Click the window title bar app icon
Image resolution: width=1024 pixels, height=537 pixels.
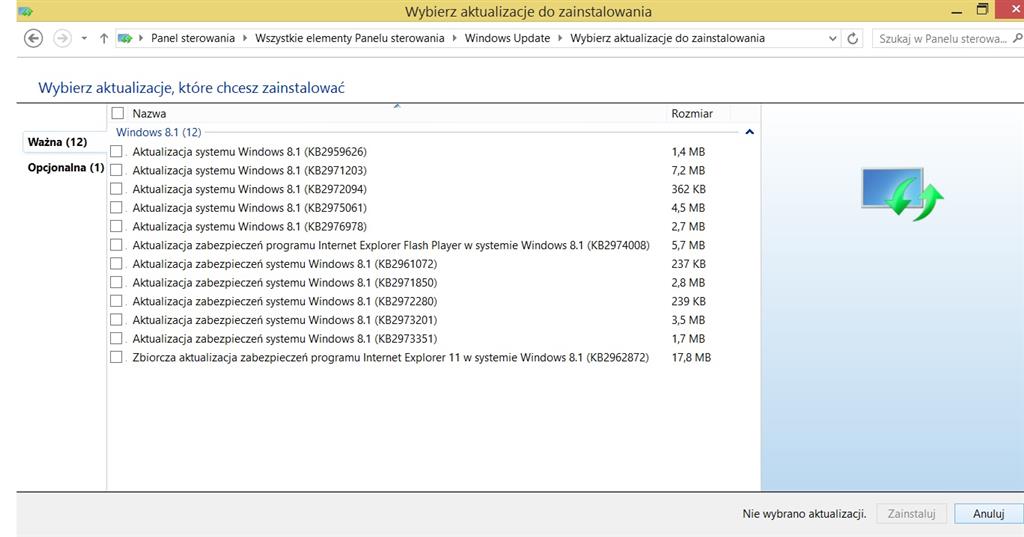tap(25, 12)
